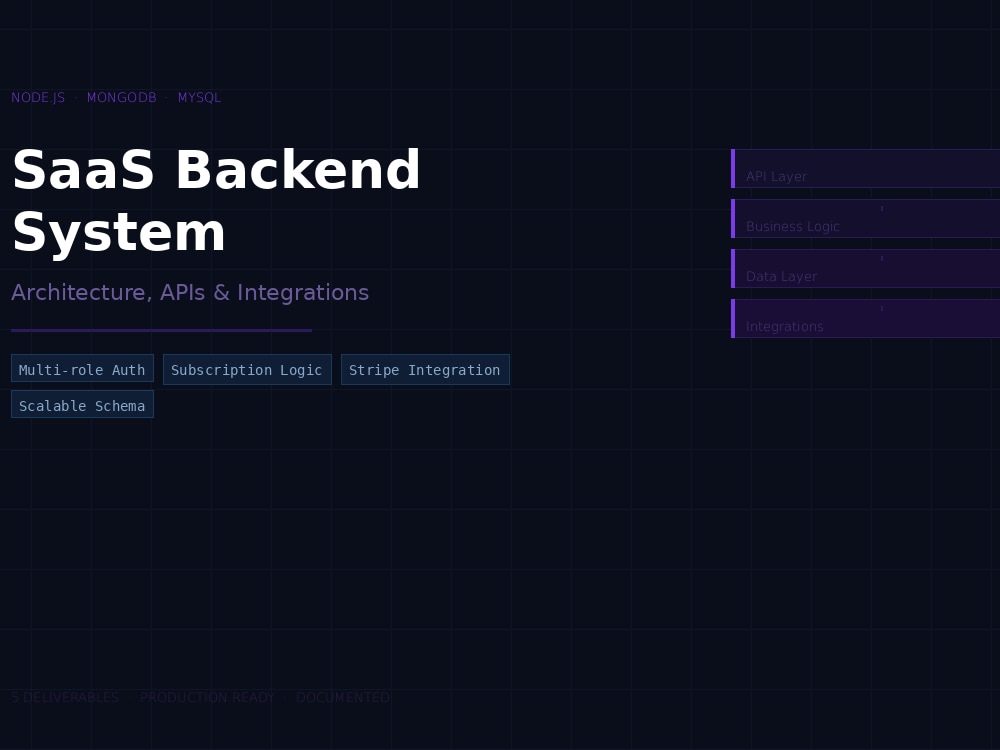The width and height of the screenshot is (1000, 750).
Task: Click the Multi-role Auth tag
Action: (x=82, y=369)
